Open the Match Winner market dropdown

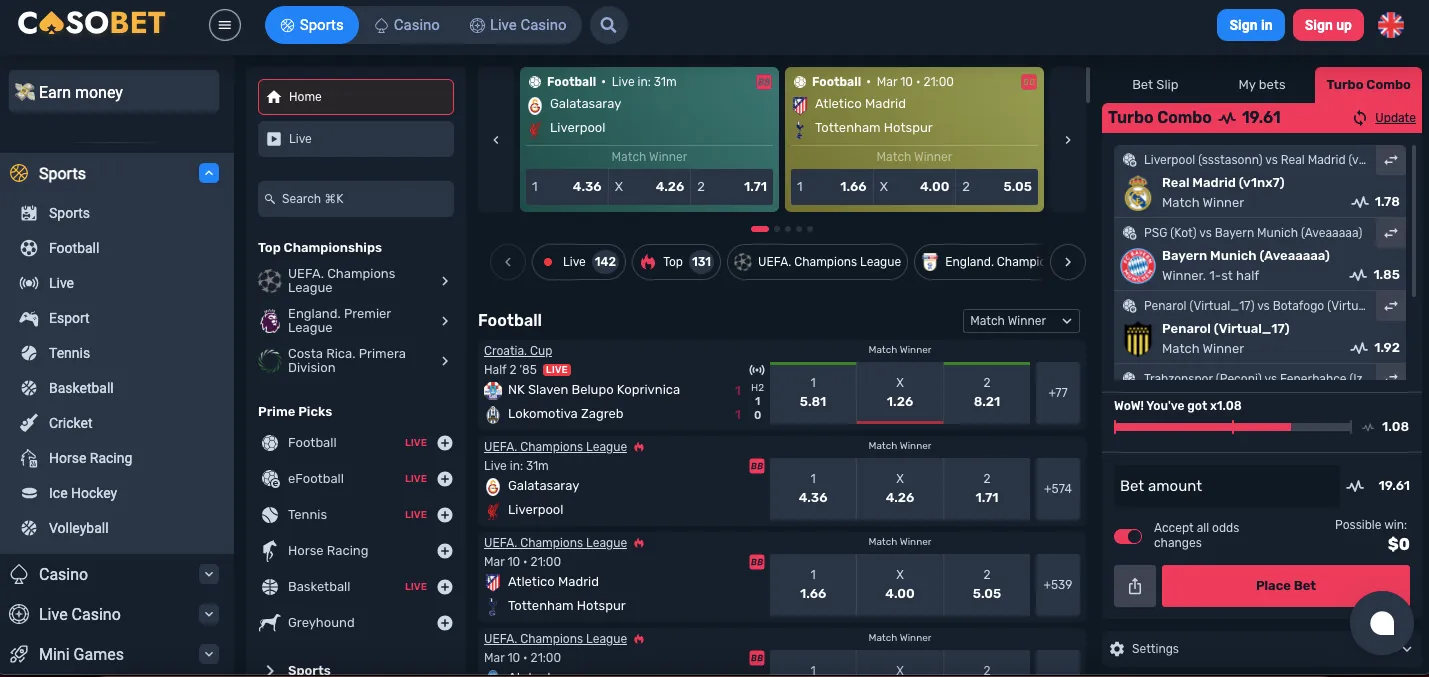(1021, 321)
